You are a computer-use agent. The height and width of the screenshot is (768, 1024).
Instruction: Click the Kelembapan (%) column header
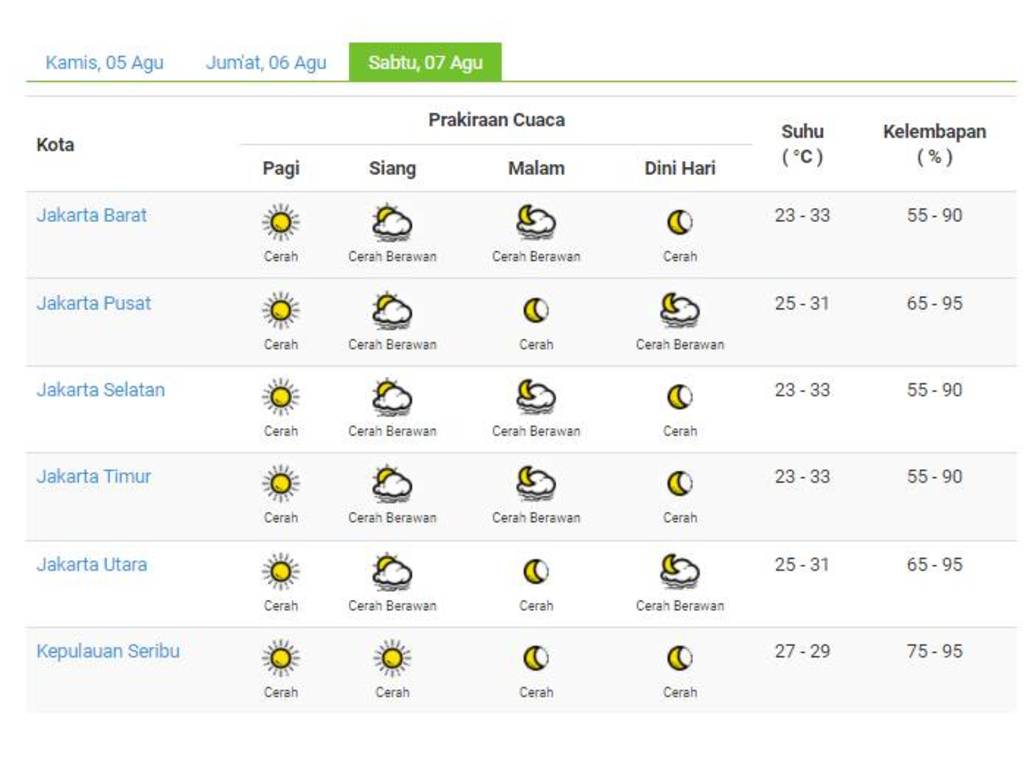(934, 144)
